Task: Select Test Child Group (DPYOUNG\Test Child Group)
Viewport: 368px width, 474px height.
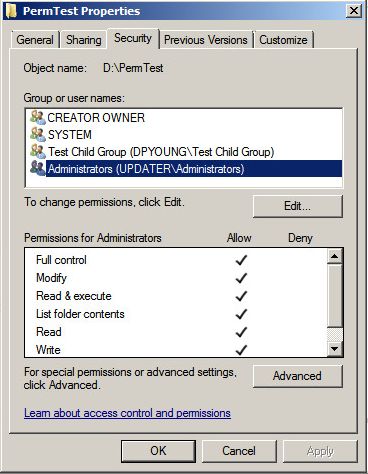Action: [161, 152]
